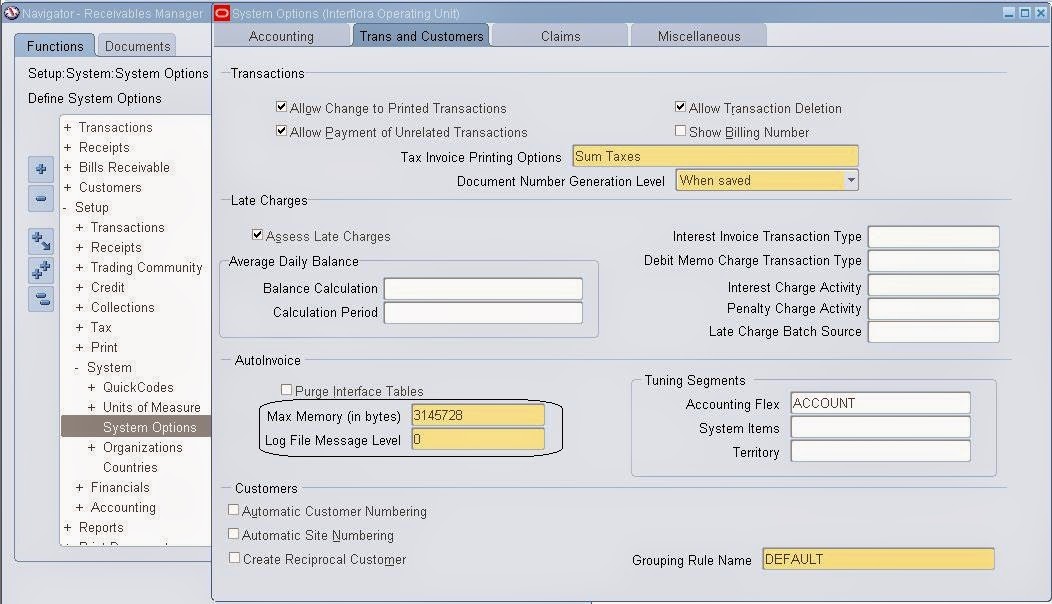This screenshot has width=1052, height=604.
Task: Open the Claims tab
Action: pos(561,36)
